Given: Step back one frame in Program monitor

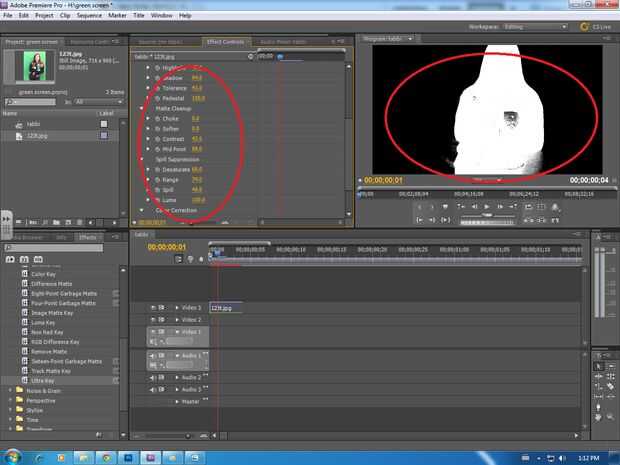Looking at the screenshot, I should click(x=474, y=206).
